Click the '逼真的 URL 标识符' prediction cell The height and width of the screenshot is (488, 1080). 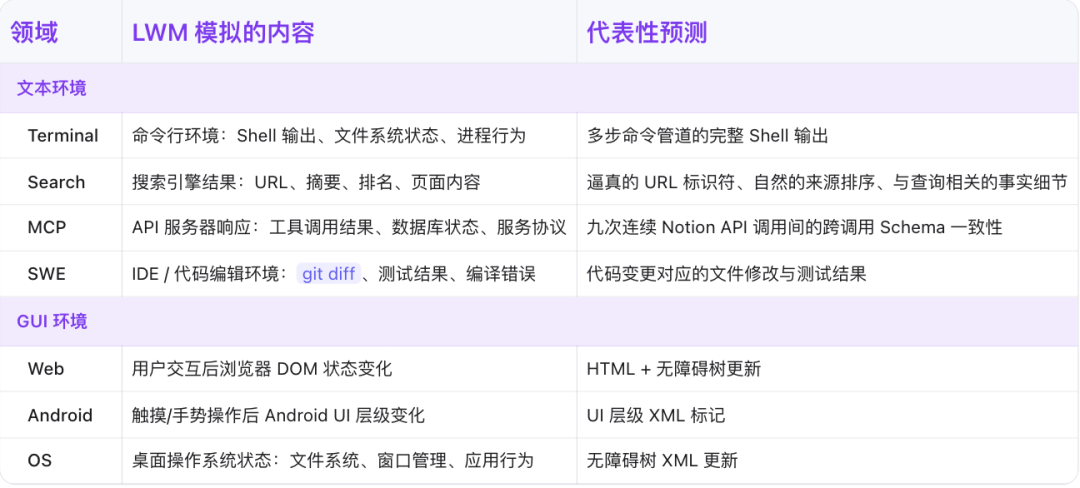[x=827, y=182]
